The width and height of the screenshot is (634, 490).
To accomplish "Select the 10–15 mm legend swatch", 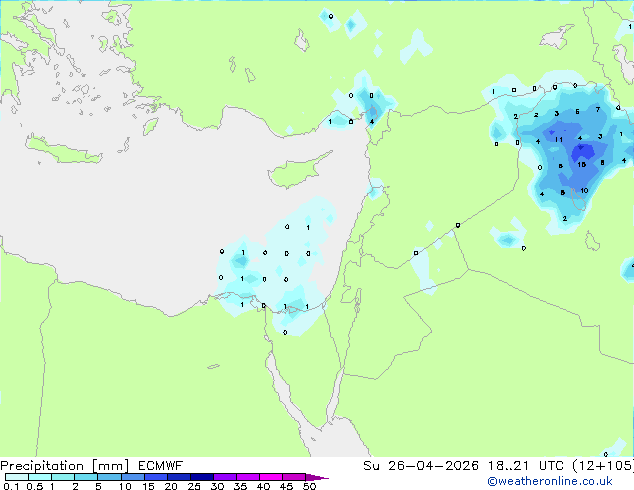I will [x=133, y=477].
